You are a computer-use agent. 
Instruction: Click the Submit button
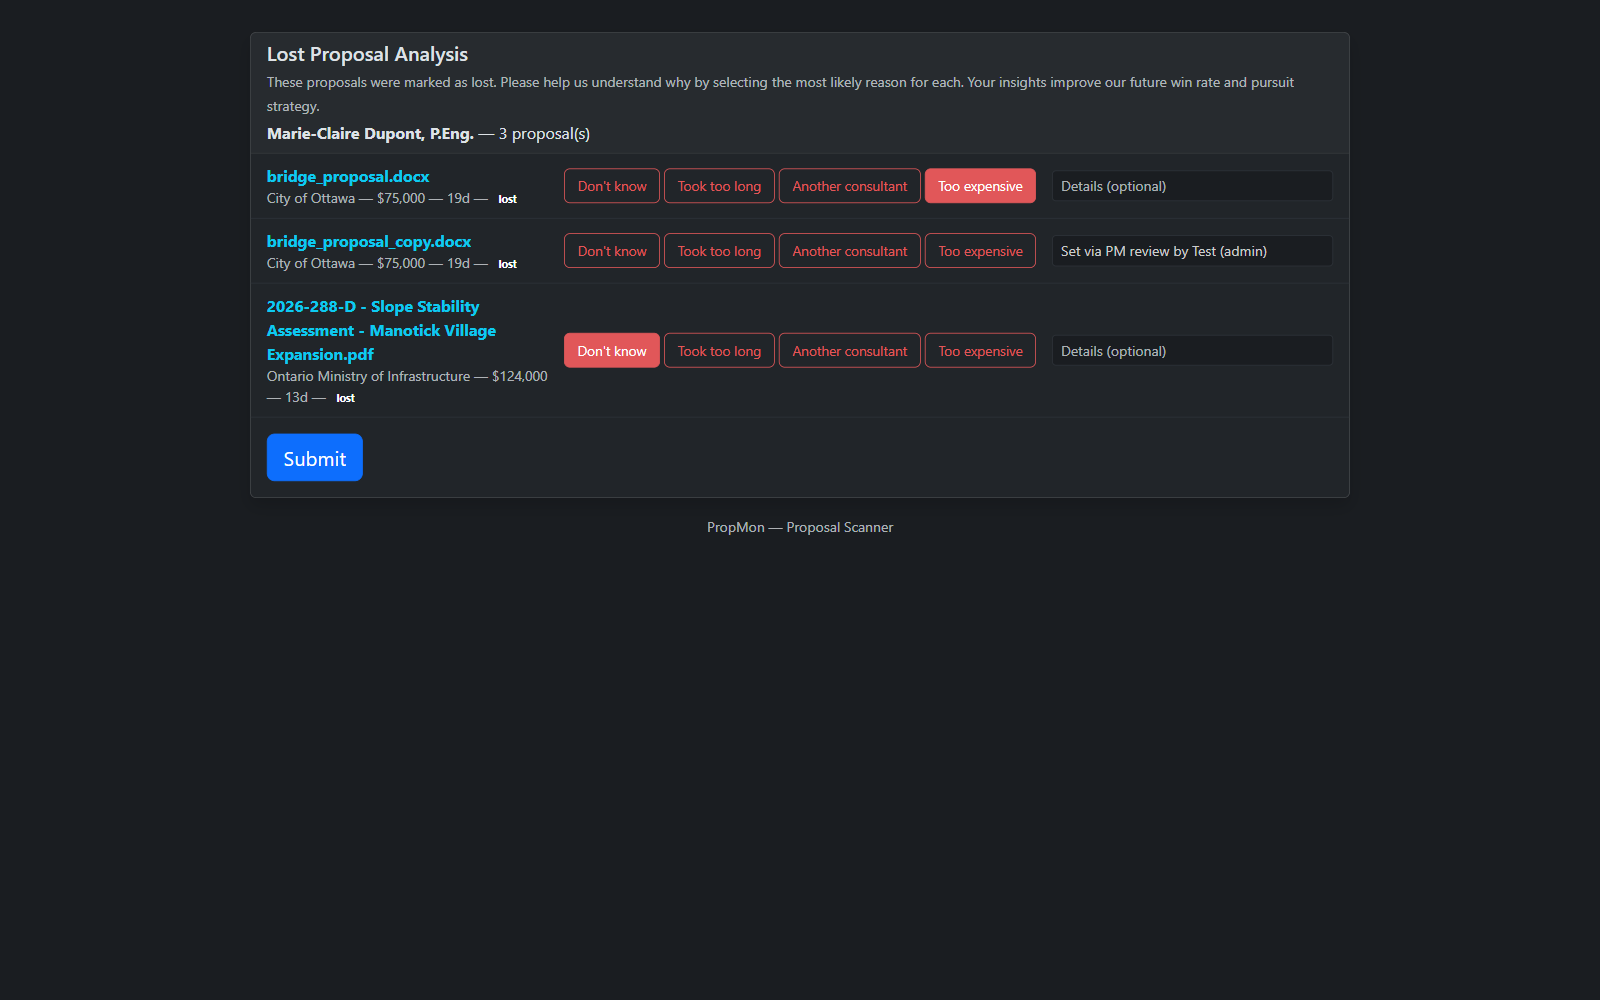[314, 458]
